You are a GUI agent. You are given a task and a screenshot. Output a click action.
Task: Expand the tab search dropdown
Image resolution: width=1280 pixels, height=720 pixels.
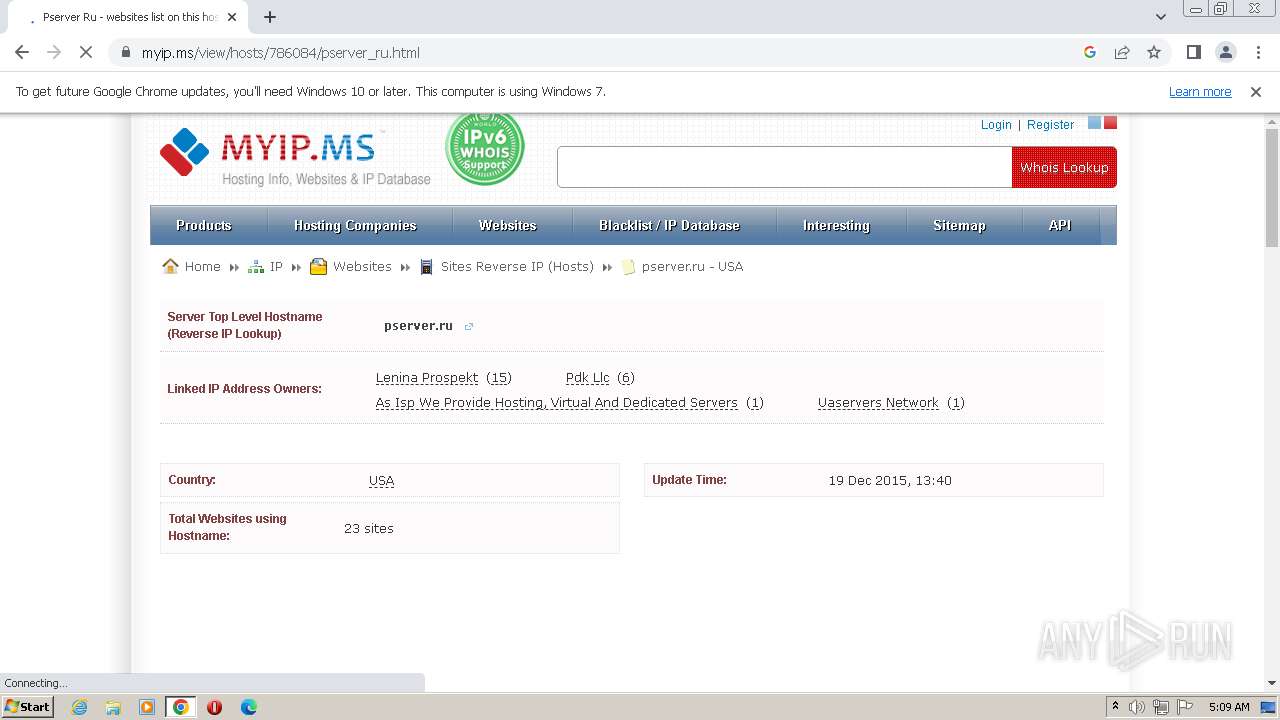coord(1161,17)
